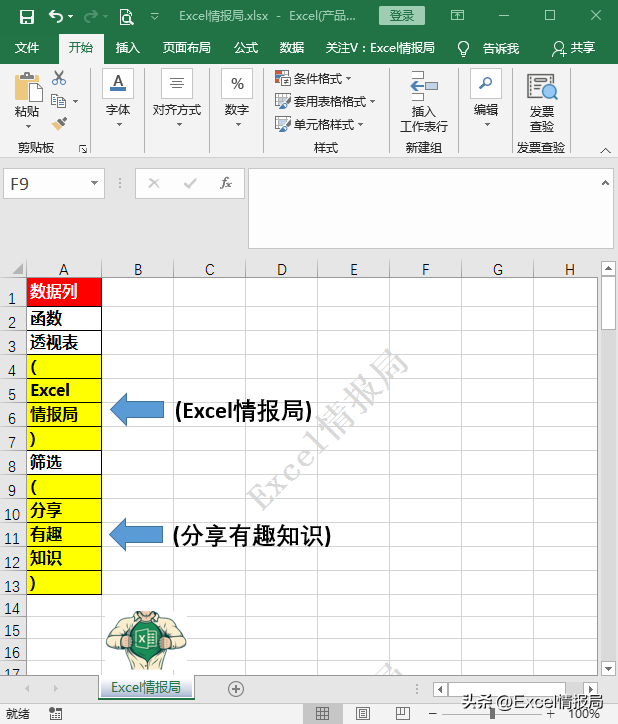This screenshot has width=618, height=724.
Task: Customize the Quick Access Toolbar dropdown
Action: 155,17
